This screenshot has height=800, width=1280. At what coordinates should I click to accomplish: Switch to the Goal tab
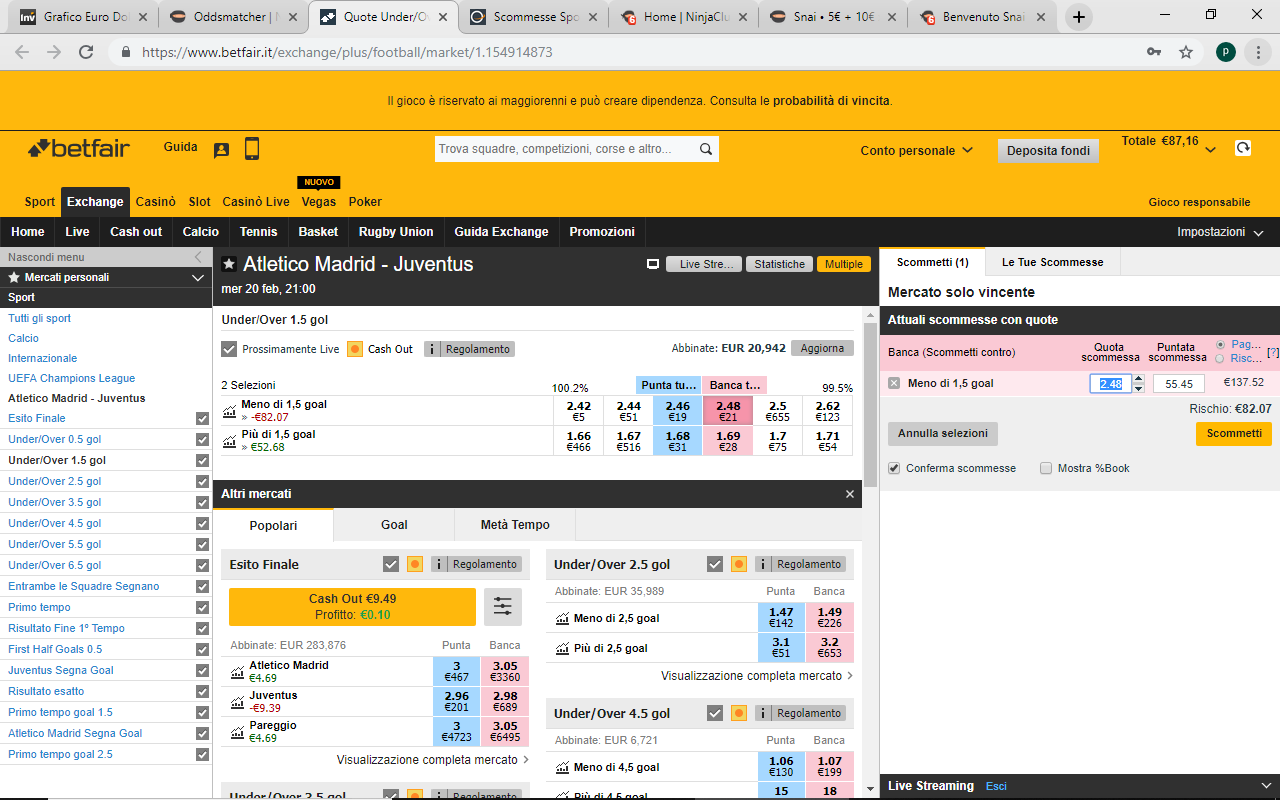click(394, 524)
